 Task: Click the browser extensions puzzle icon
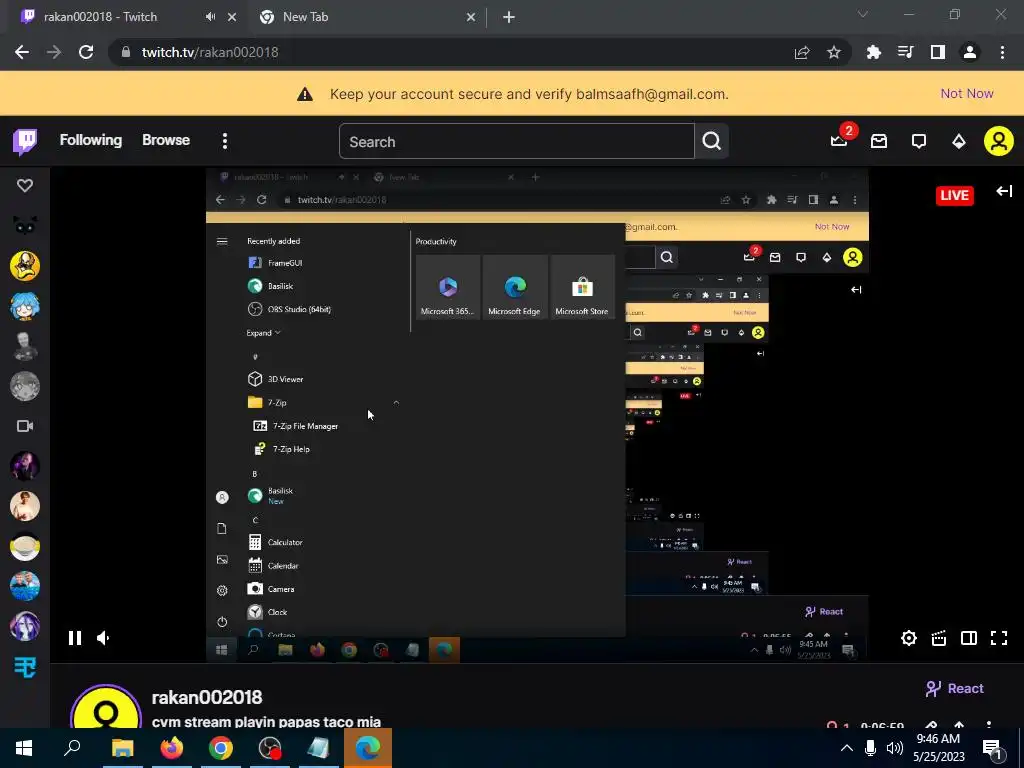coord(873,52)
